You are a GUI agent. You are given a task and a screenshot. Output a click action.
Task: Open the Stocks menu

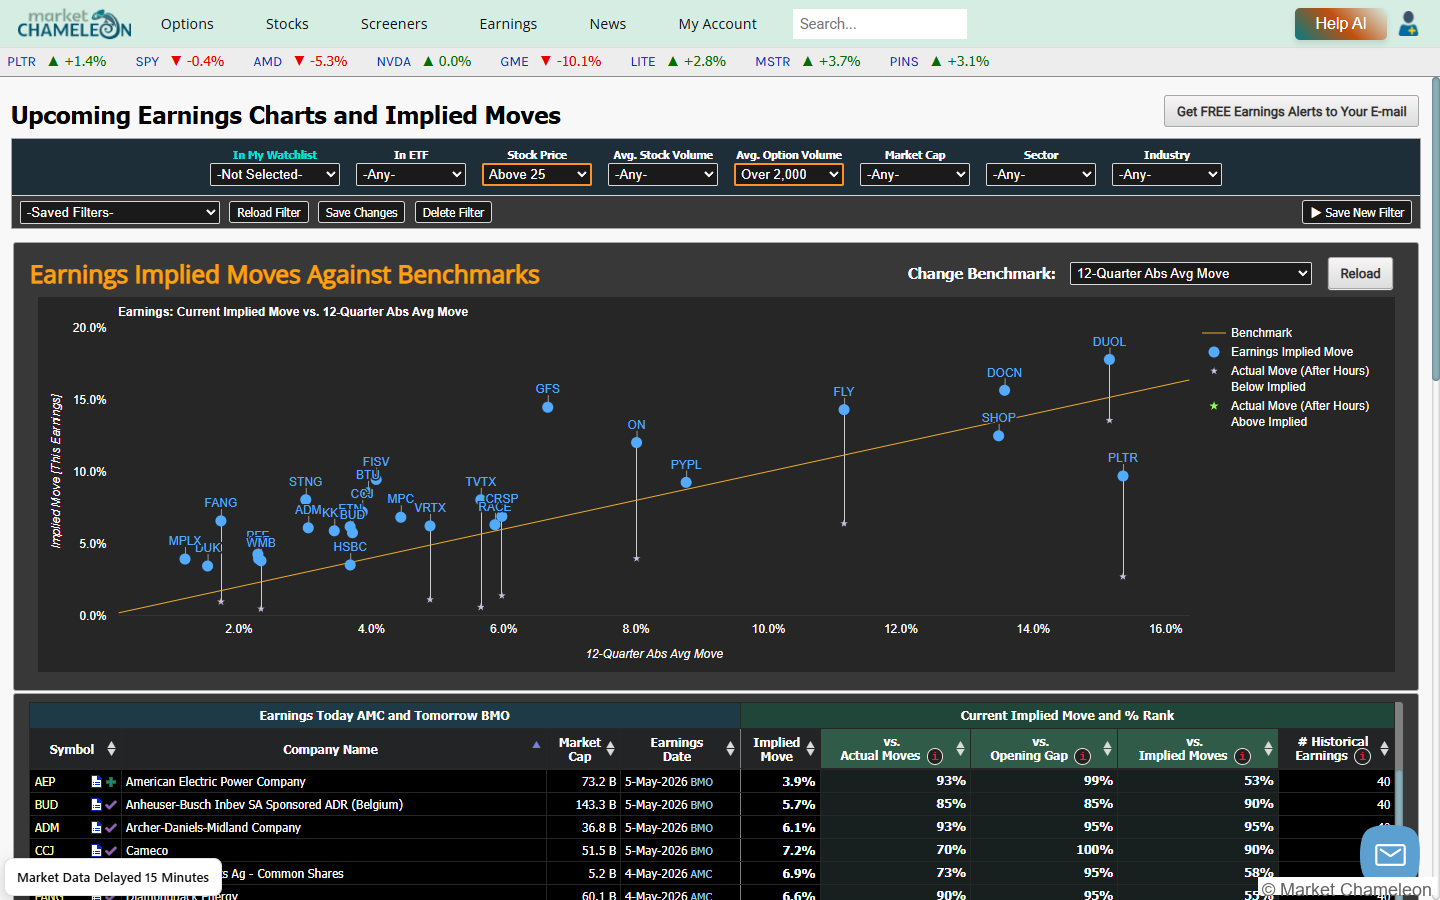click(x=287, y=24)
